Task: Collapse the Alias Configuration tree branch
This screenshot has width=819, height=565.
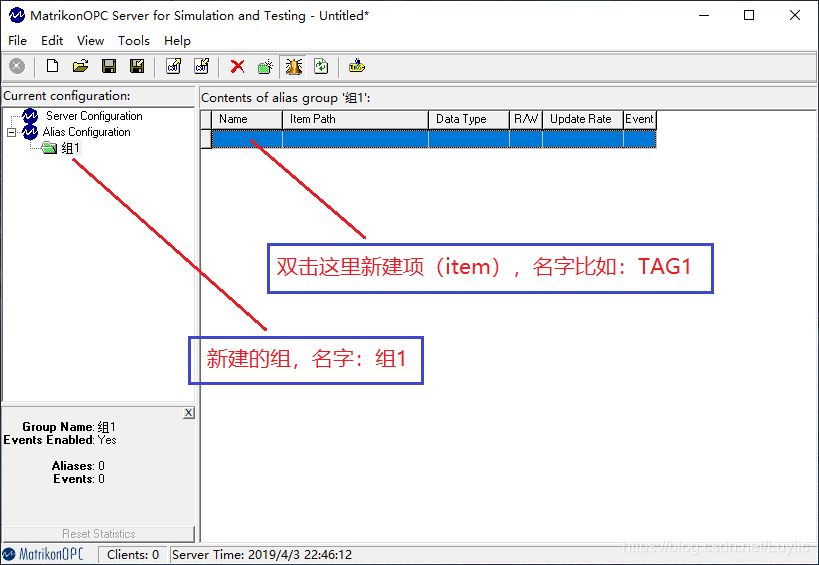Action: point(11,132)
